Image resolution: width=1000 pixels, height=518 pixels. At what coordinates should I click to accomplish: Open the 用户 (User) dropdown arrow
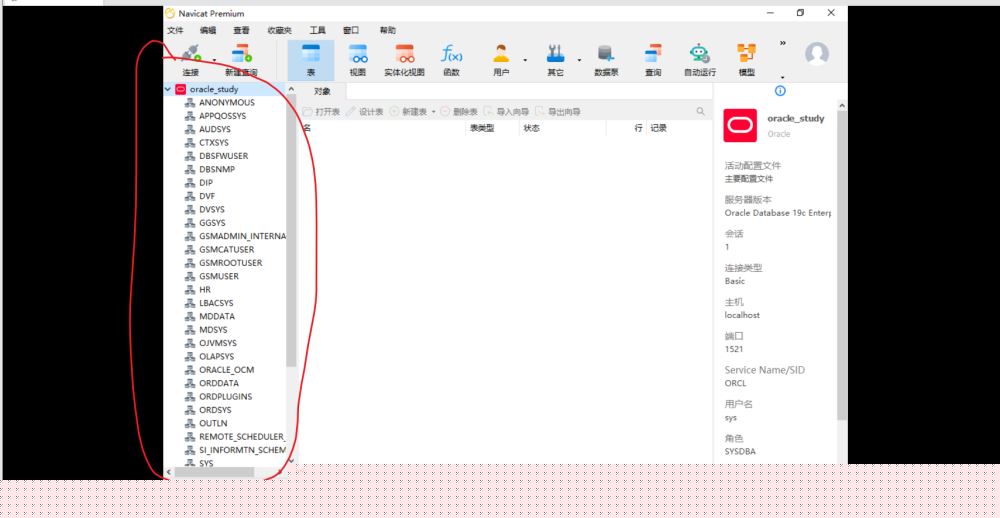525,60
